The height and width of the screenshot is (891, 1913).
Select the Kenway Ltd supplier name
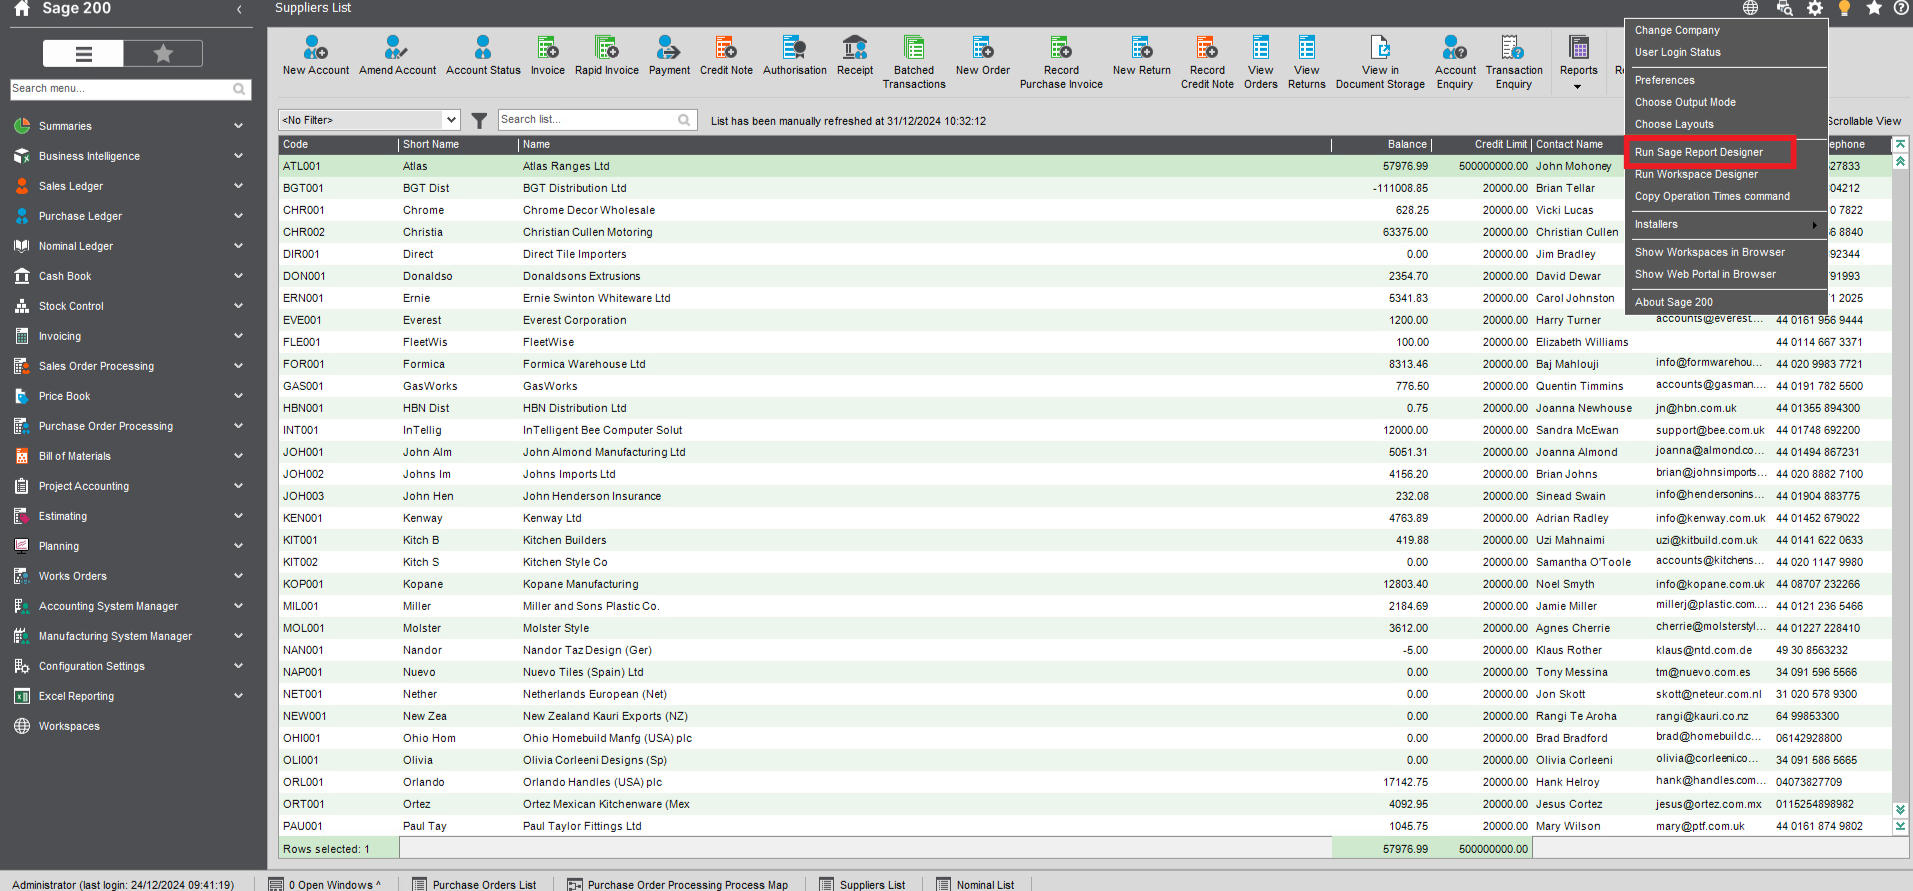(x=552, y=518)
